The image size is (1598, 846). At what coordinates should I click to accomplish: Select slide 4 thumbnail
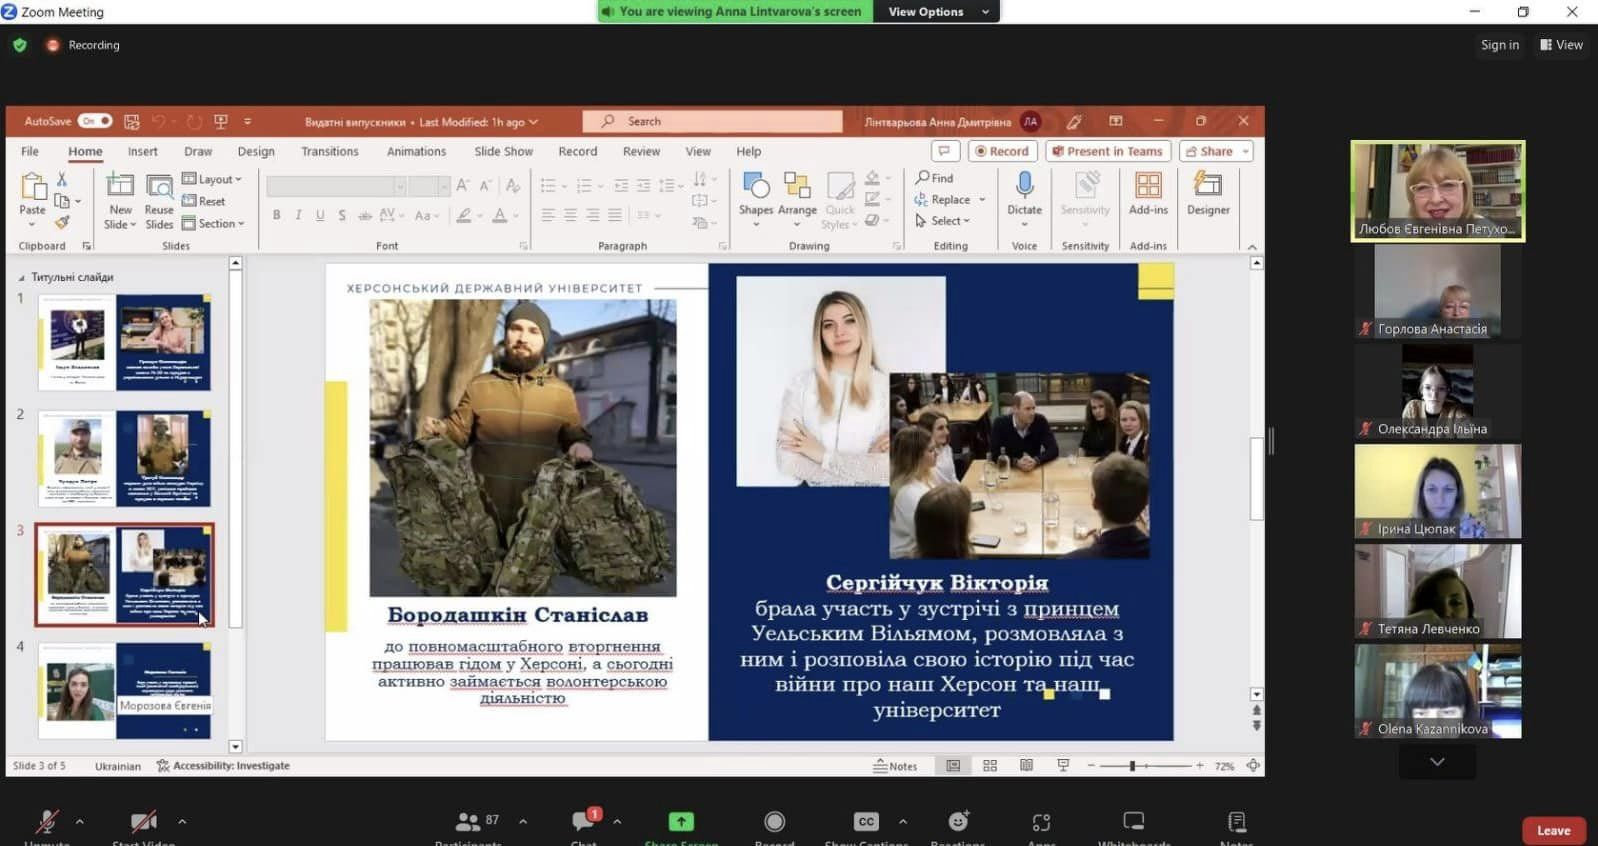coord(125,691)
